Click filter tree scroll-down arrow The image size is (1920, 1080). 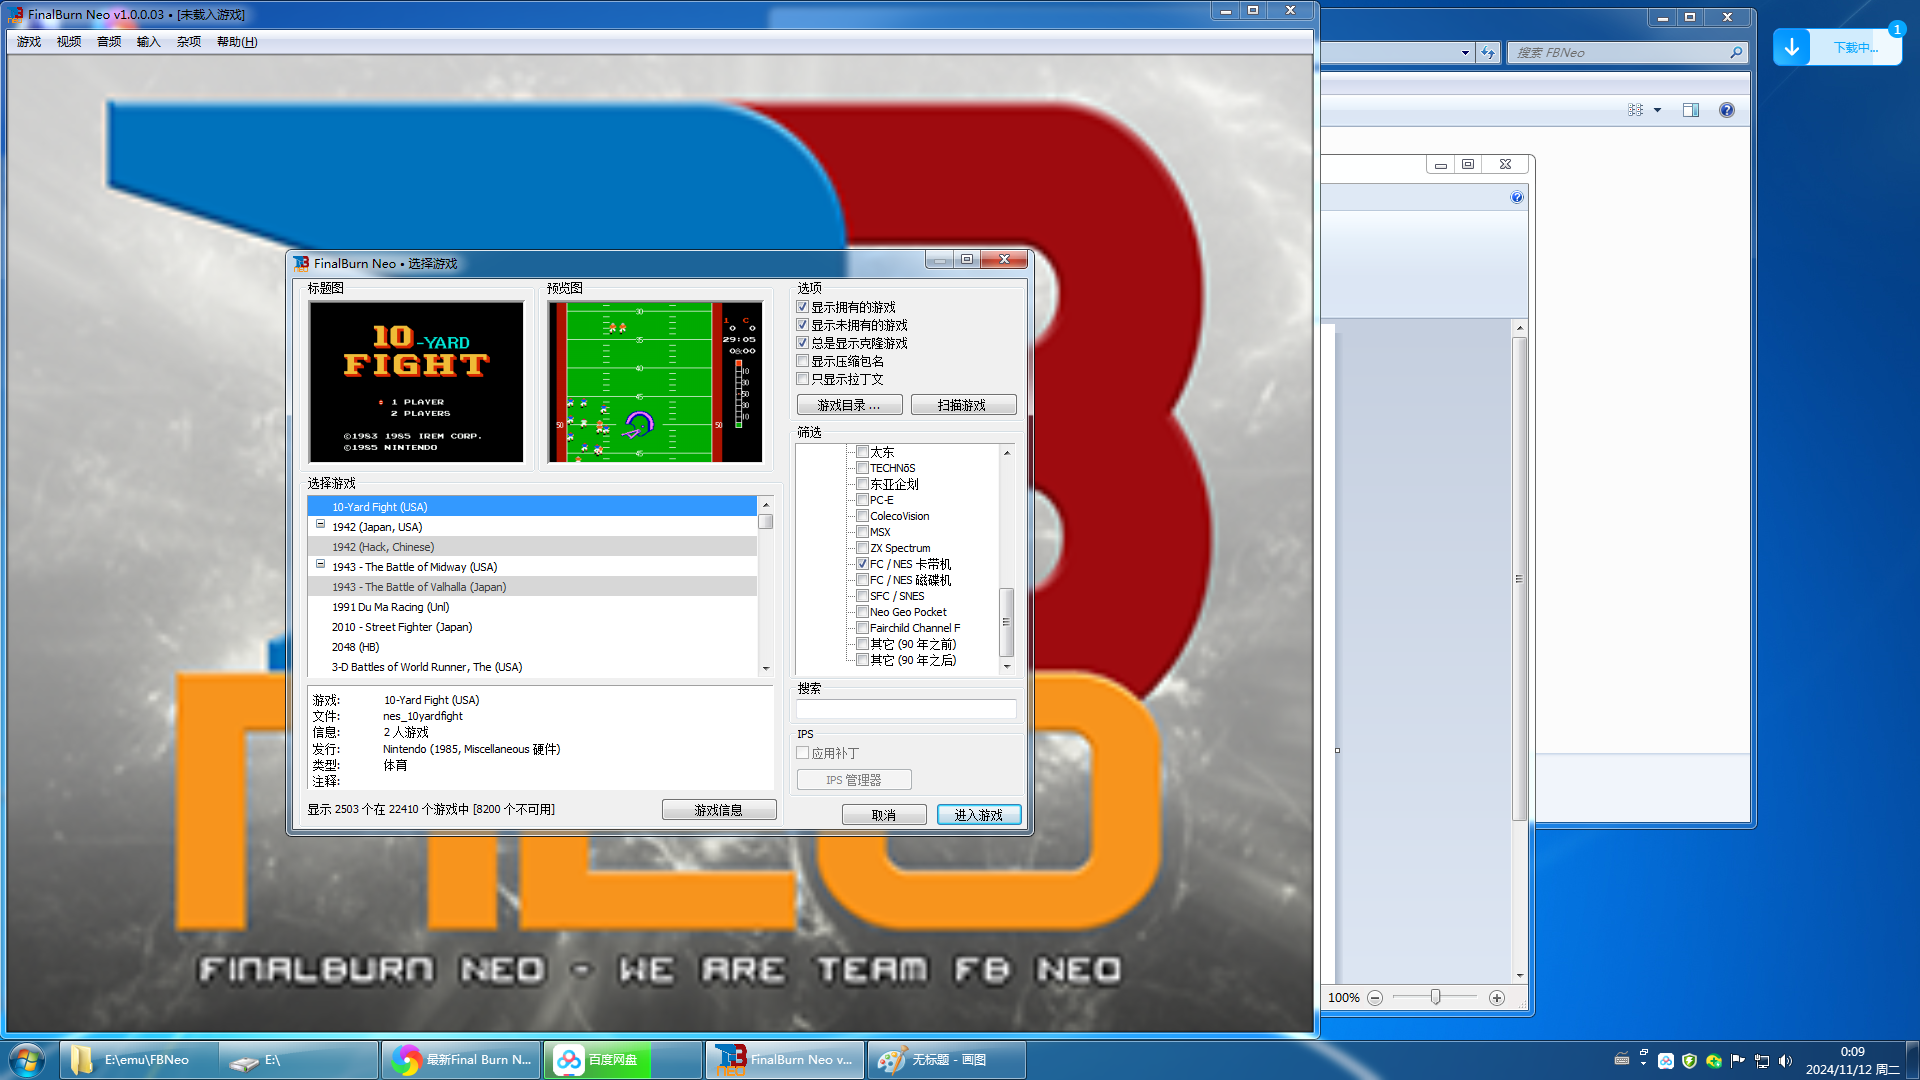[x=1007, y=666]
